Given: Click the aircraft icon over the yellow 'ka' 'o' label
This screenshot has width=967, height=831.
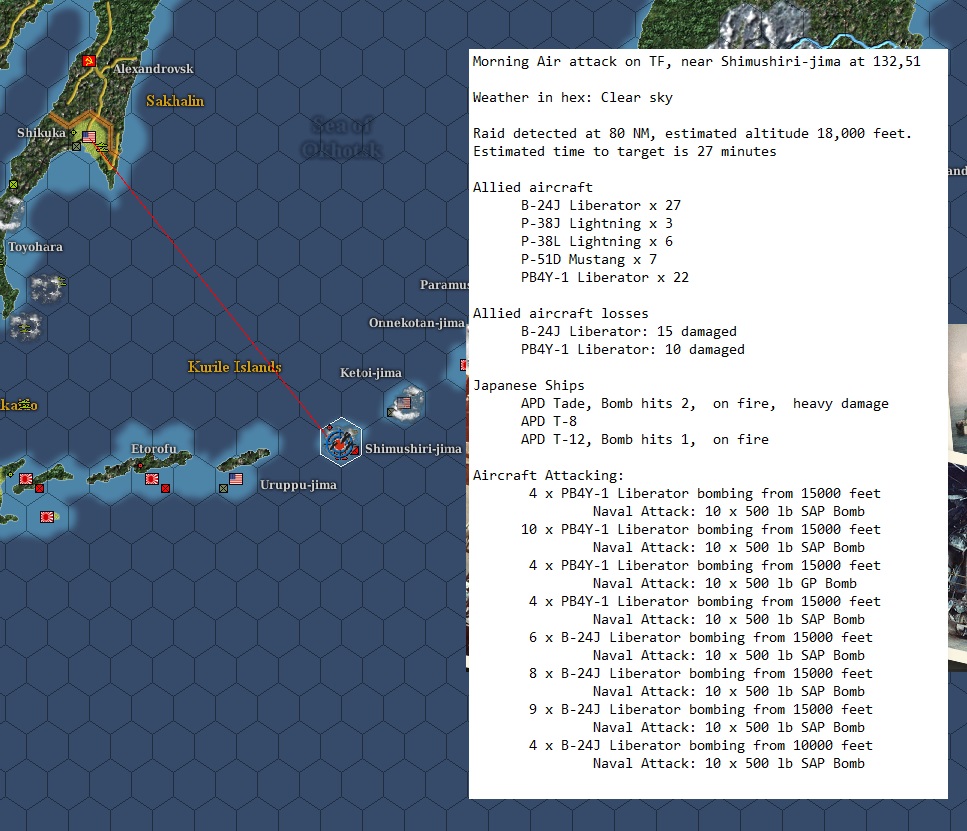Looking at the screenshot, I should point(25,404).
